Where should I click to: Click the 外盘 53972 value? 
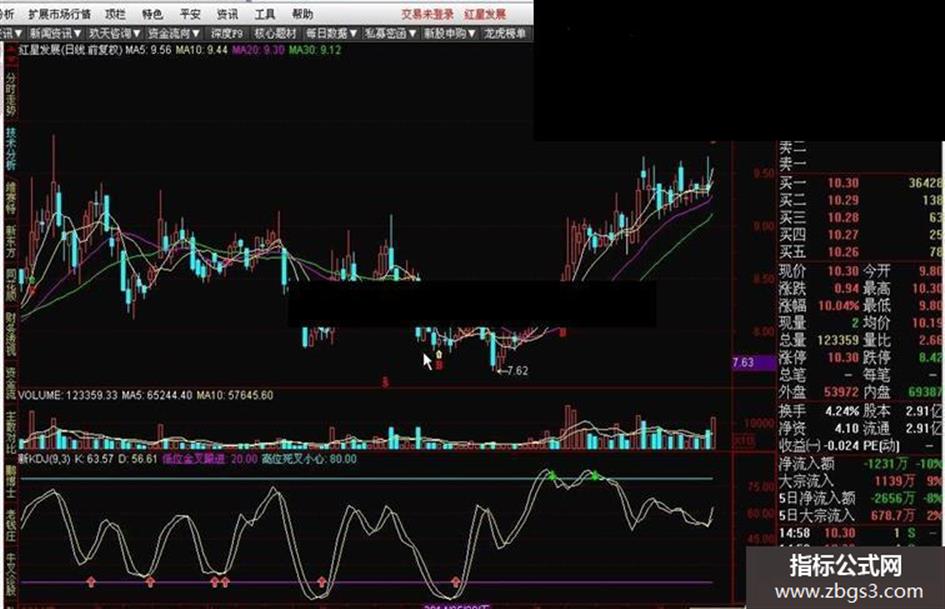[841, 392]
